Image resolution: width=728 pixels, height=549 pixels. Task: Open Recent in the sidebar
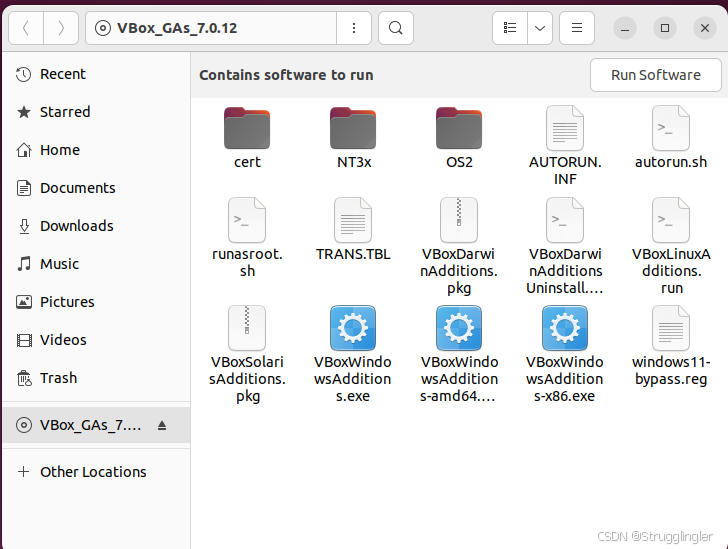click(x=96, y=74)
